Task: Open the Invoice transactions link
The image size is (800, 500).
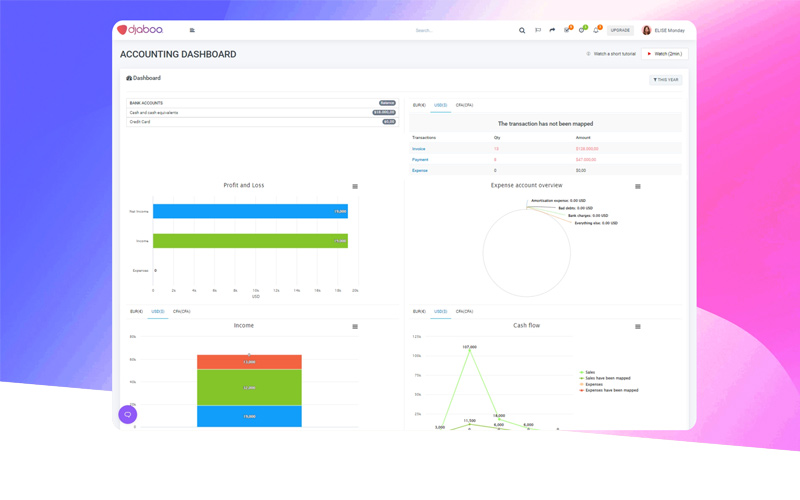Action: [419, 149]
